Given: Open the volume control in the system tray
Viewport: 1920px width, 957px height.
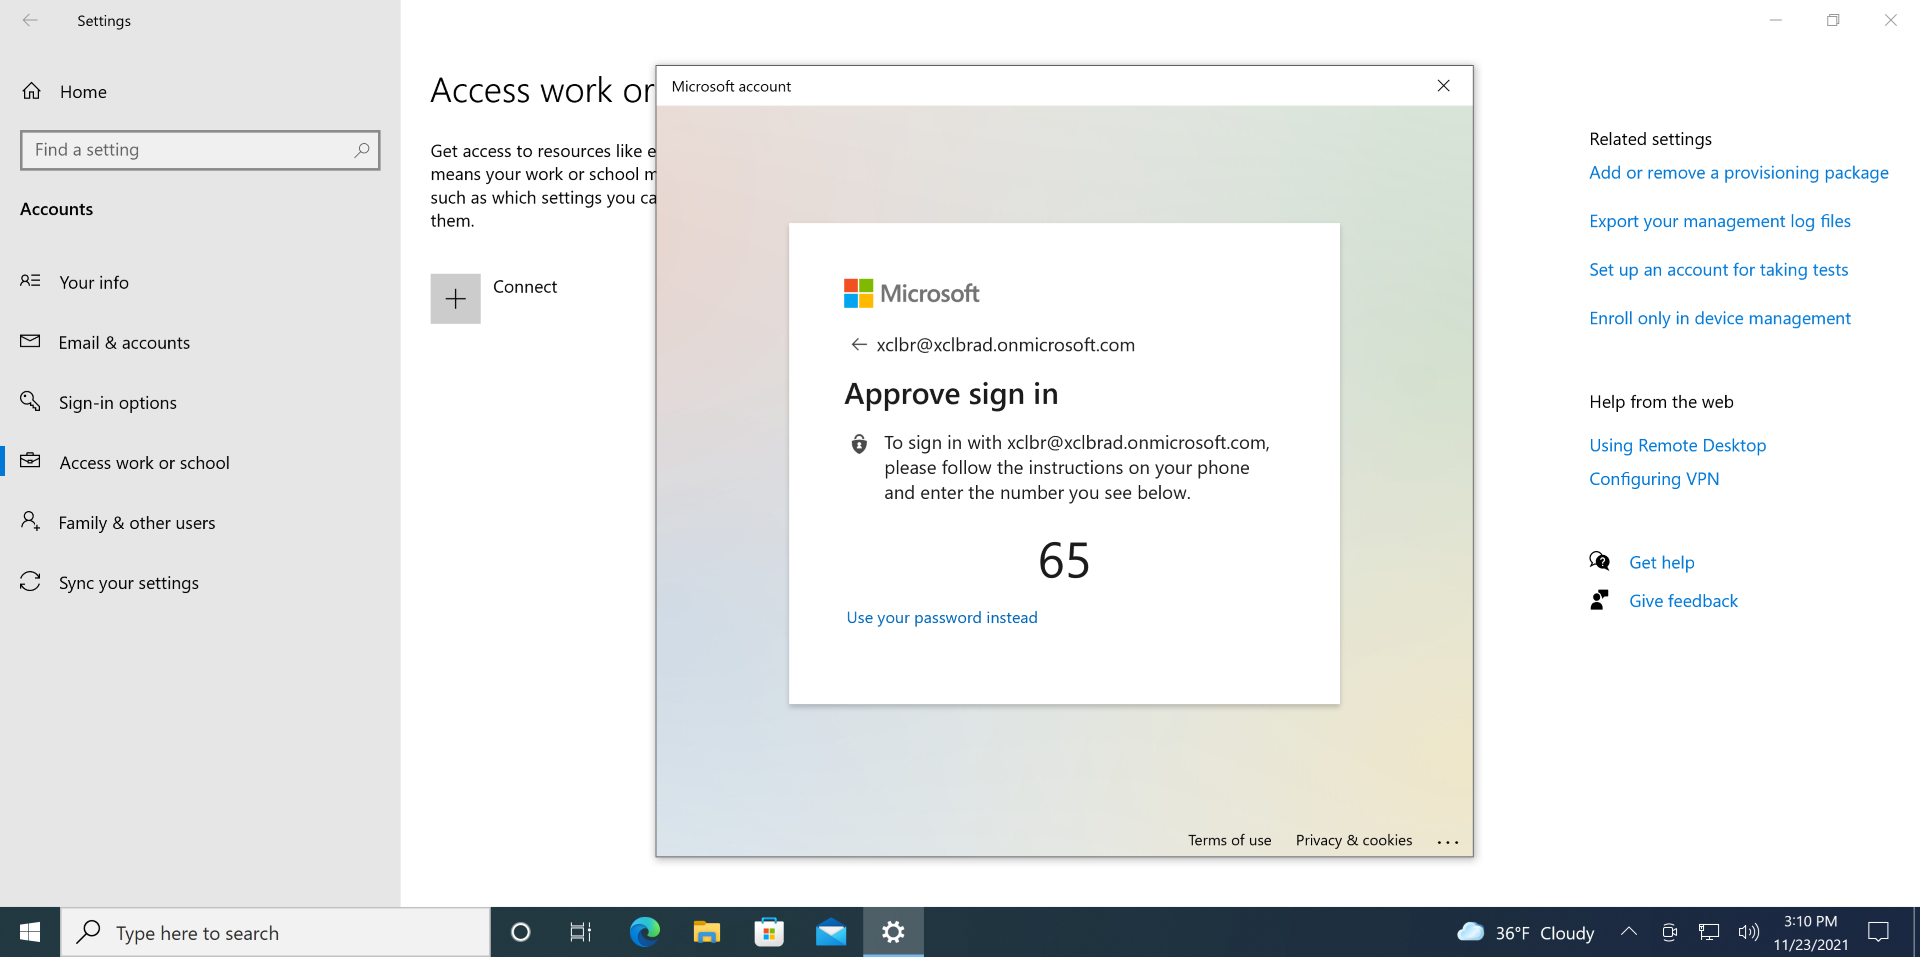Looking at the screenshot, I should pos(1748,932).
